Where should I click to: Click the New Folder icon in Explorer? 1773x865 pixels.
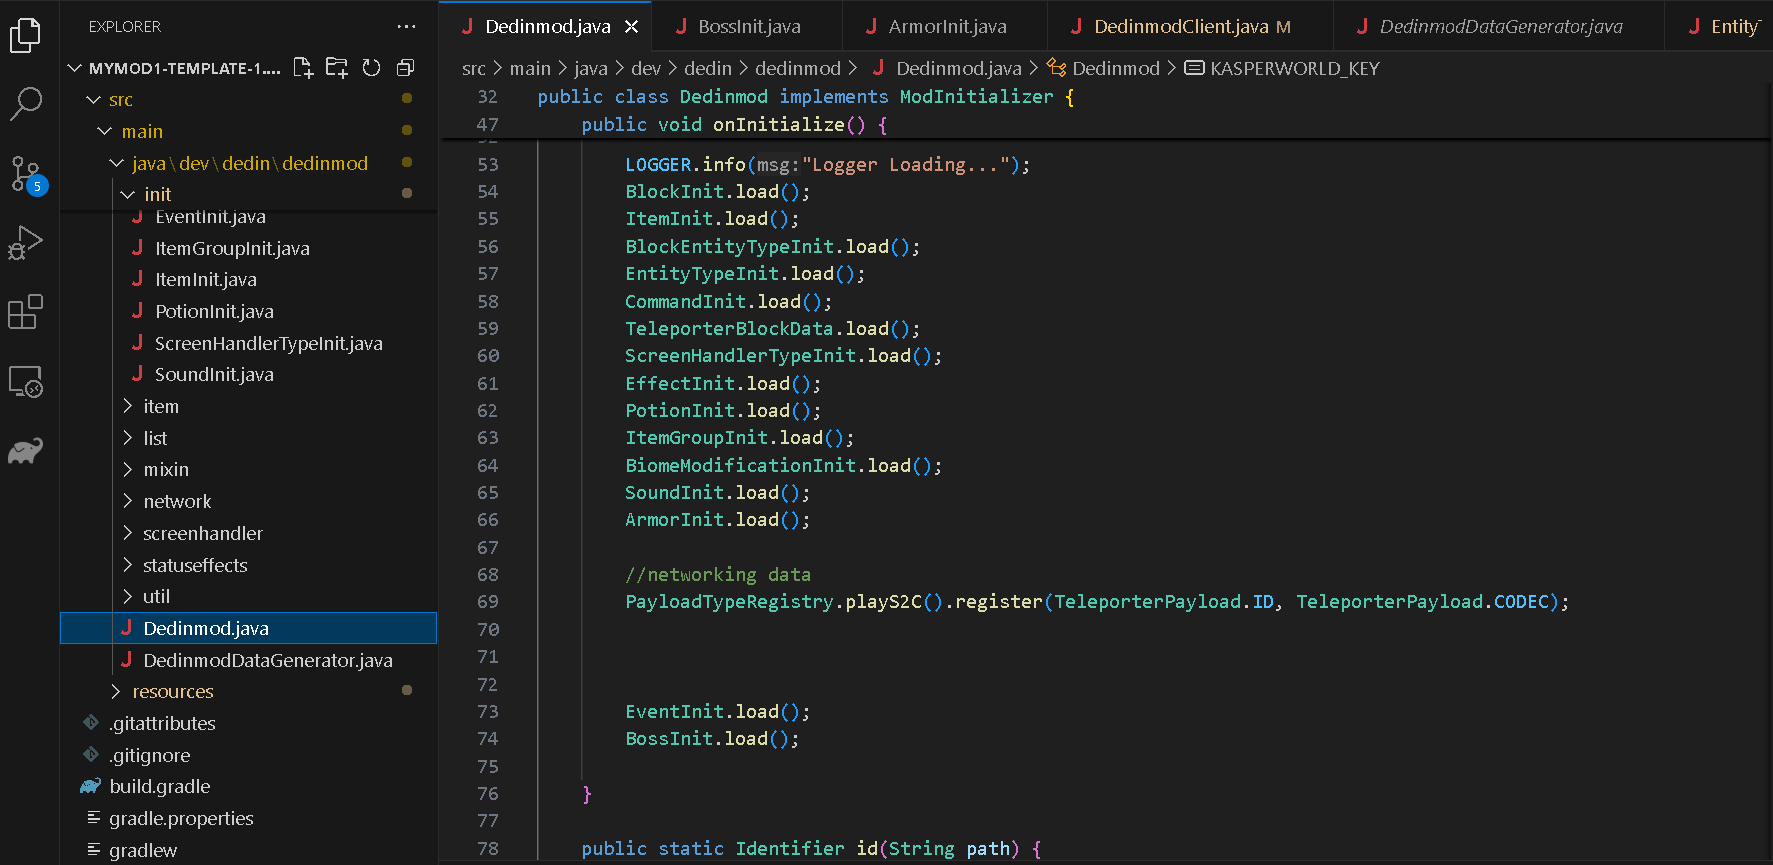337,68
